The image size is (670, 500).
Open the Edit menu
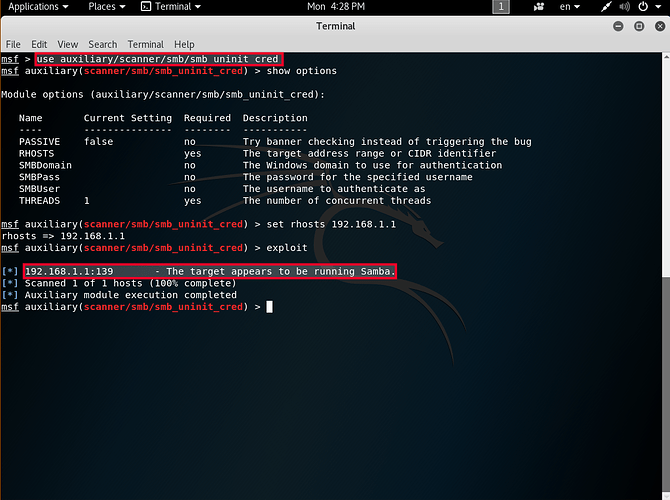point(39,44)
